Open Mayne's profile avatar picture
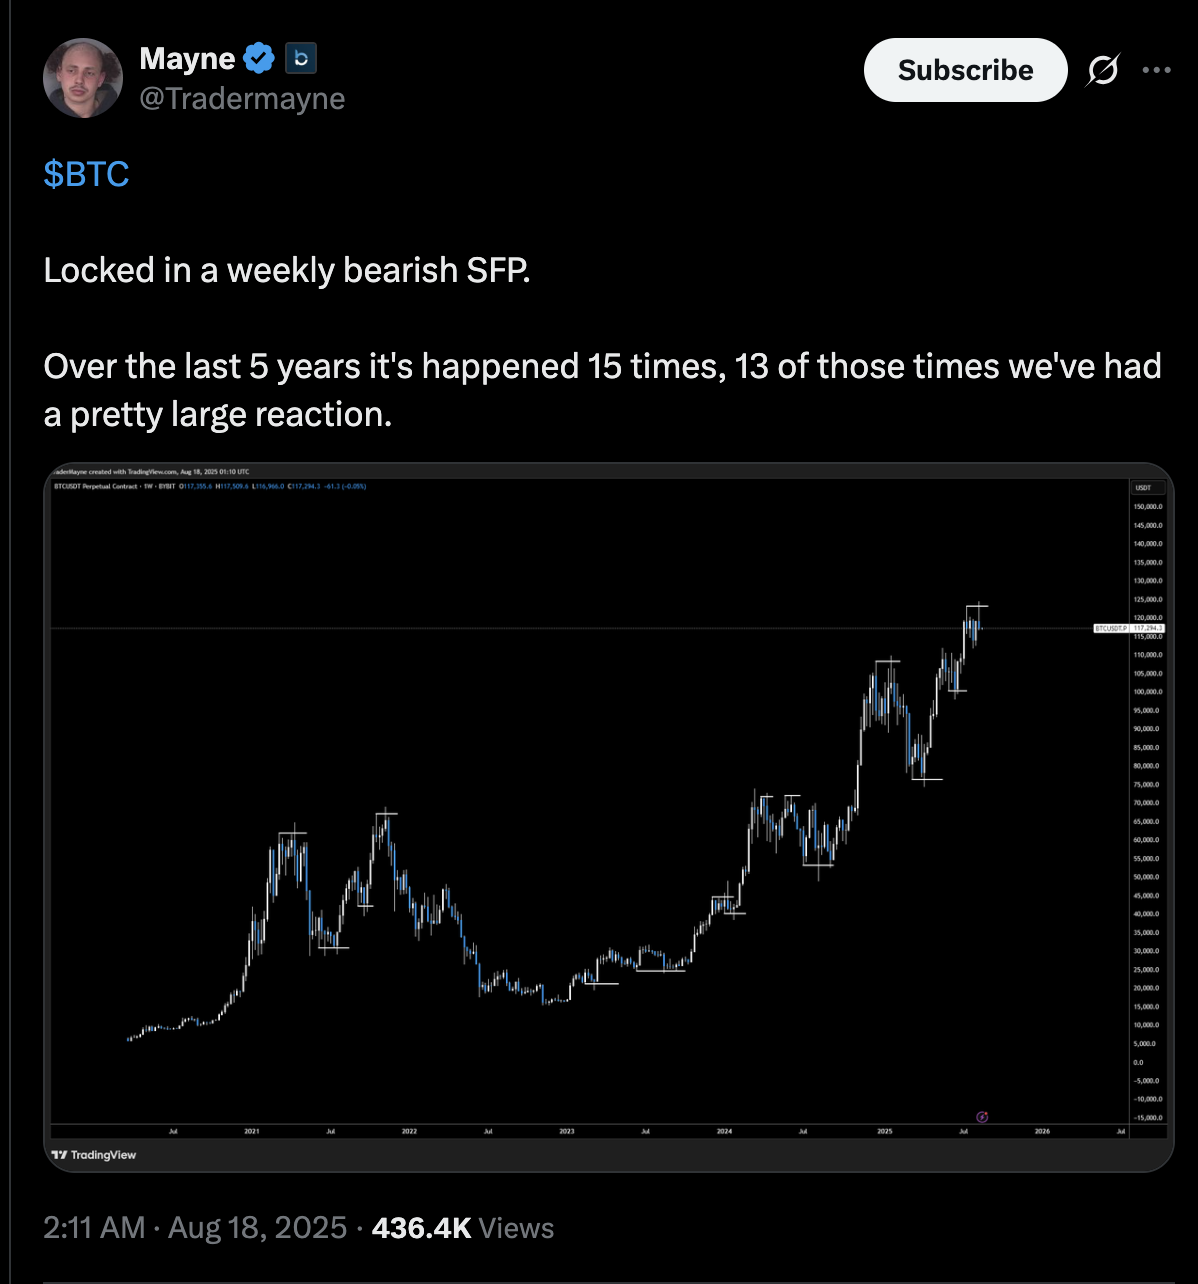The height and width of the screenshot is (1284, 1198). pos(82,78)
